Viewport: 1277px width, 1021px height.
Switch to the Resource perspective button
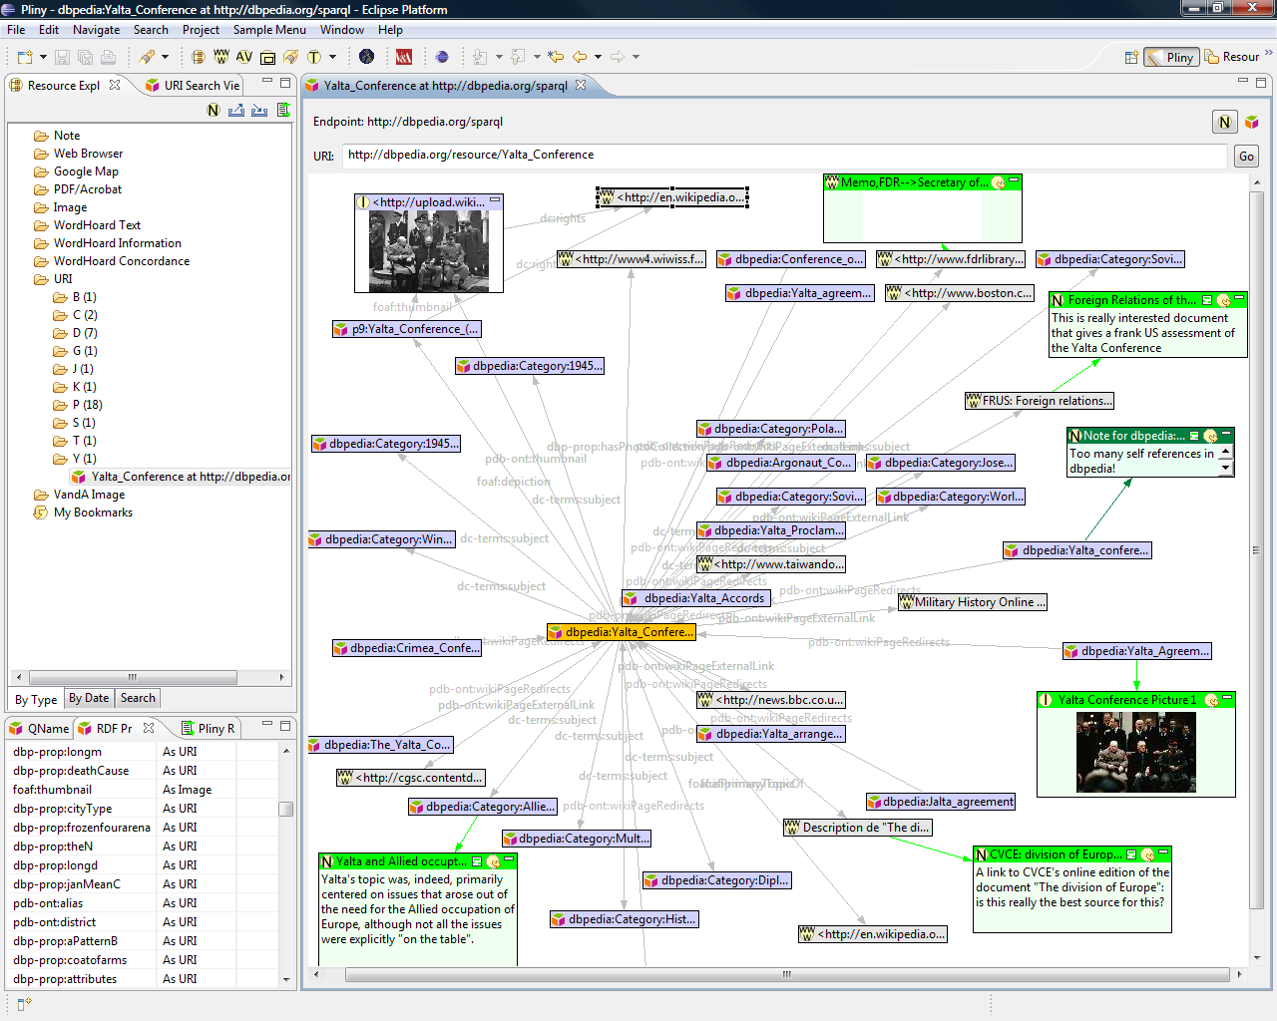pyautogui.click(x=1232, y=57)
